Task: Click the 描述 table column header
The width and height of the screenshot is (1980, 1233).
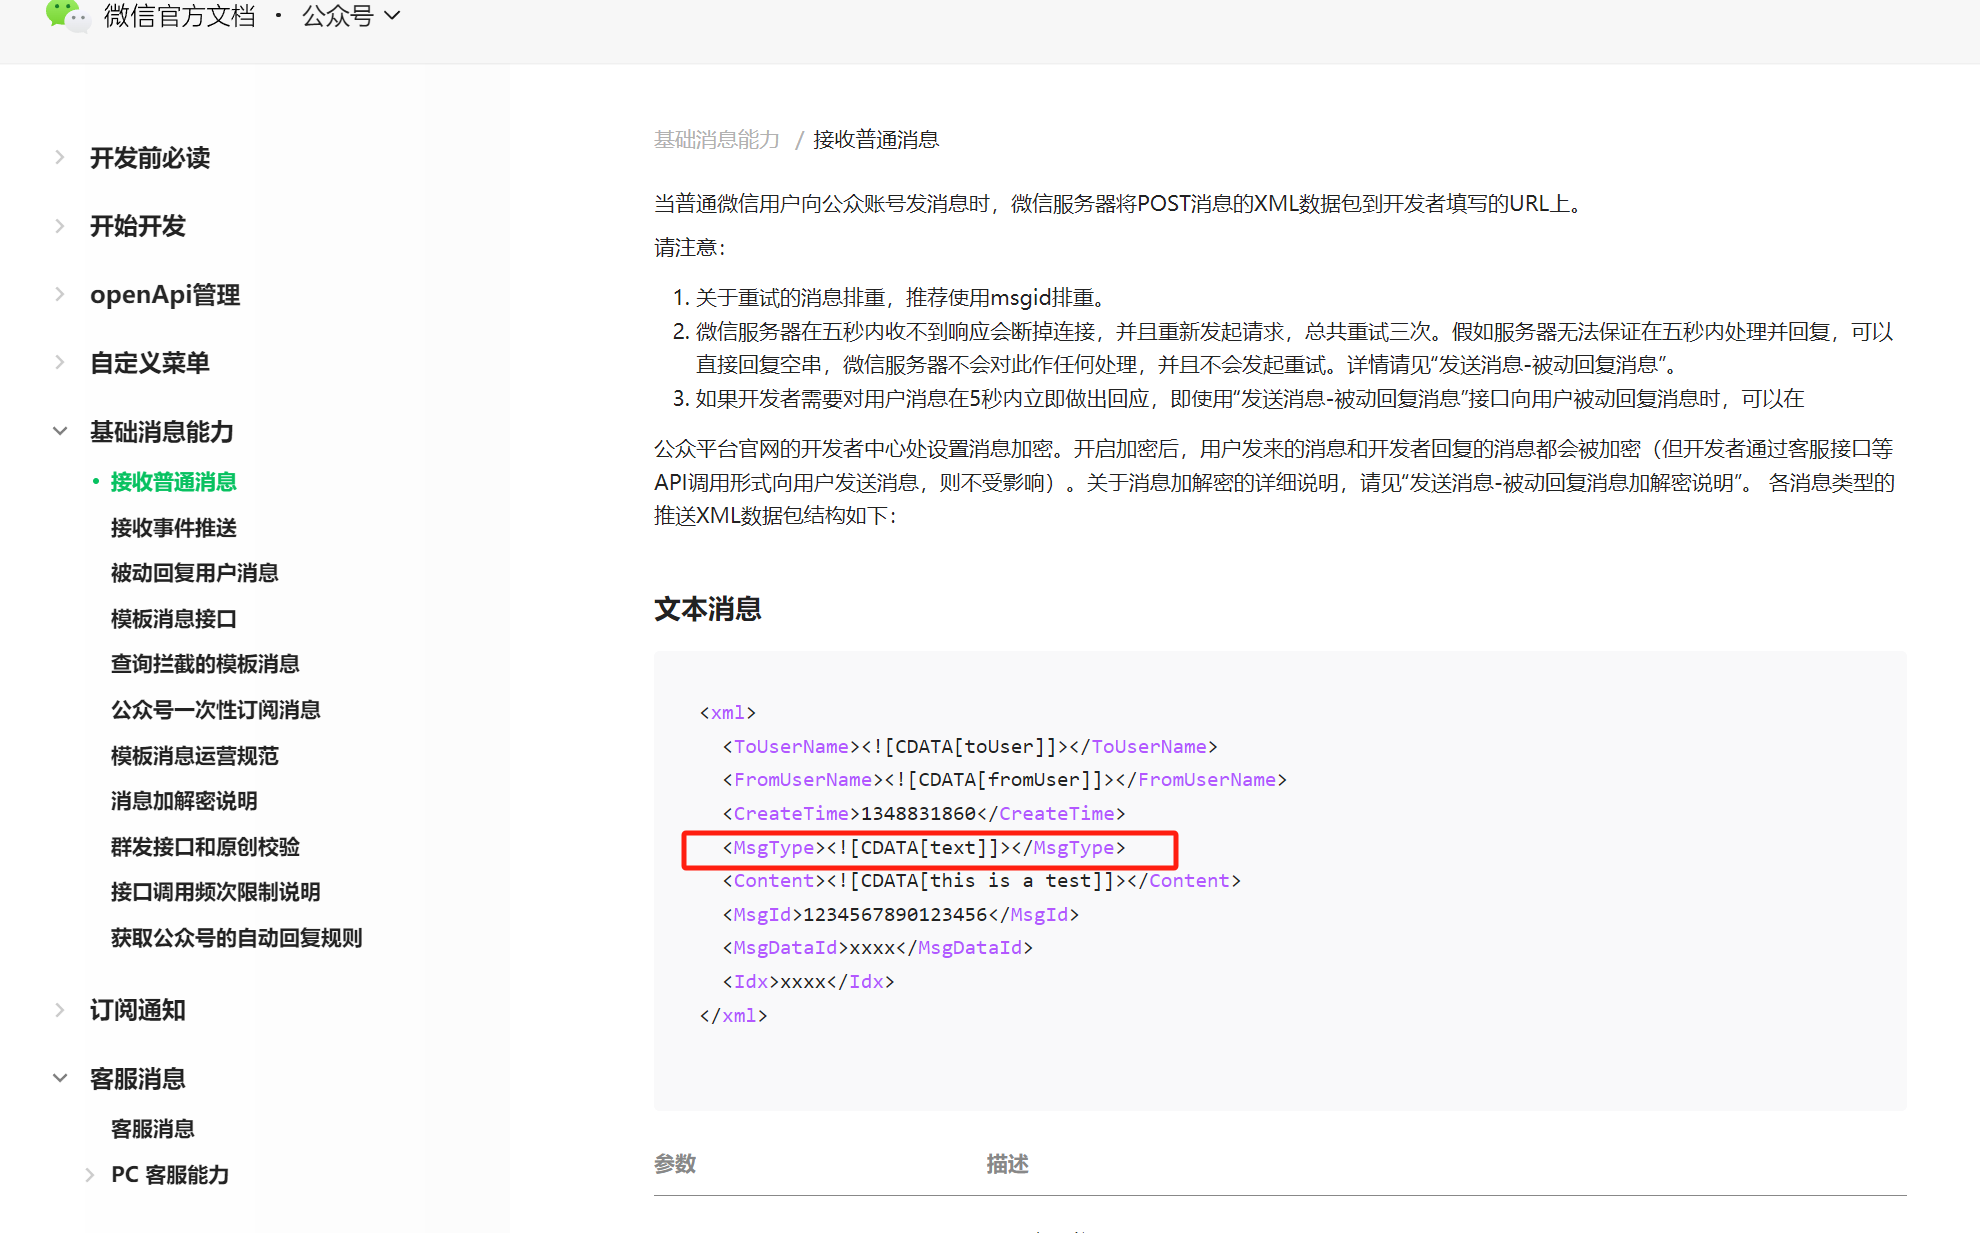Action: [x=1007, y=1164]
